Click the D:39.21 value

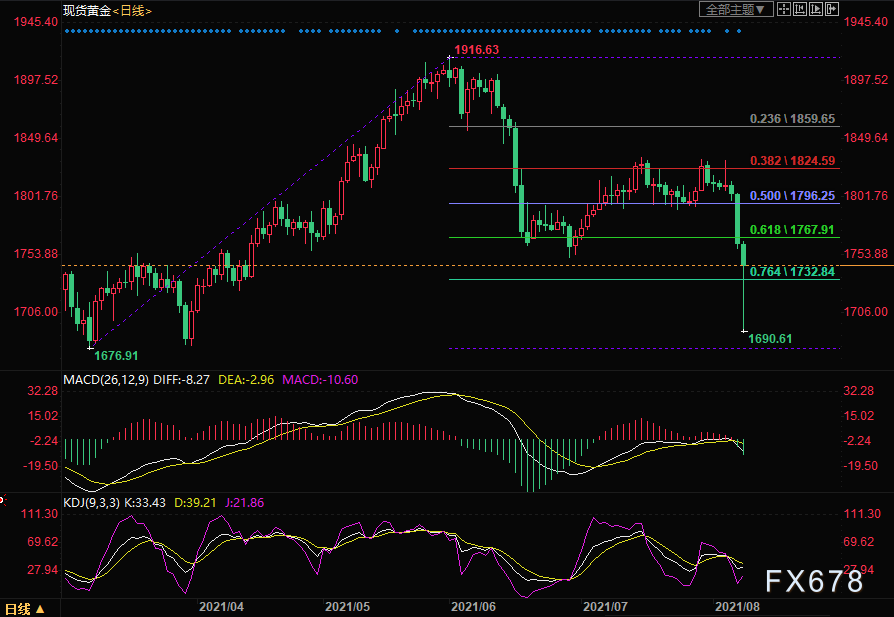[195, 503]
